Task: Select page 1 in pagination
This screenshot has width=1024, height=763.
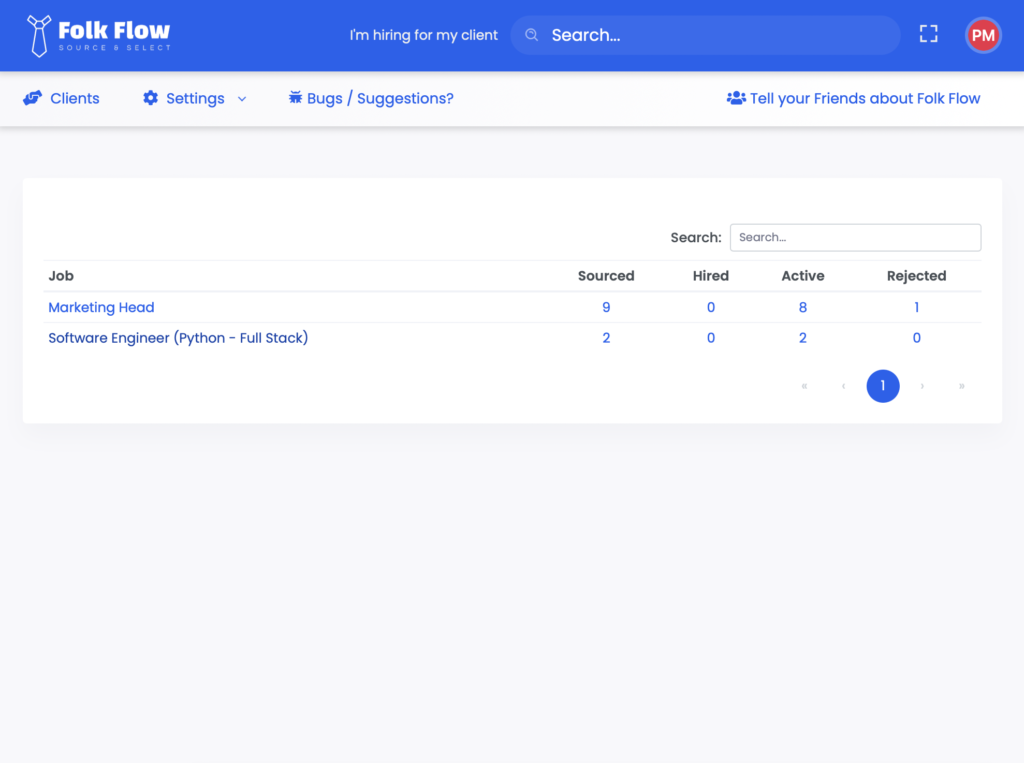Action: point(883,386)
